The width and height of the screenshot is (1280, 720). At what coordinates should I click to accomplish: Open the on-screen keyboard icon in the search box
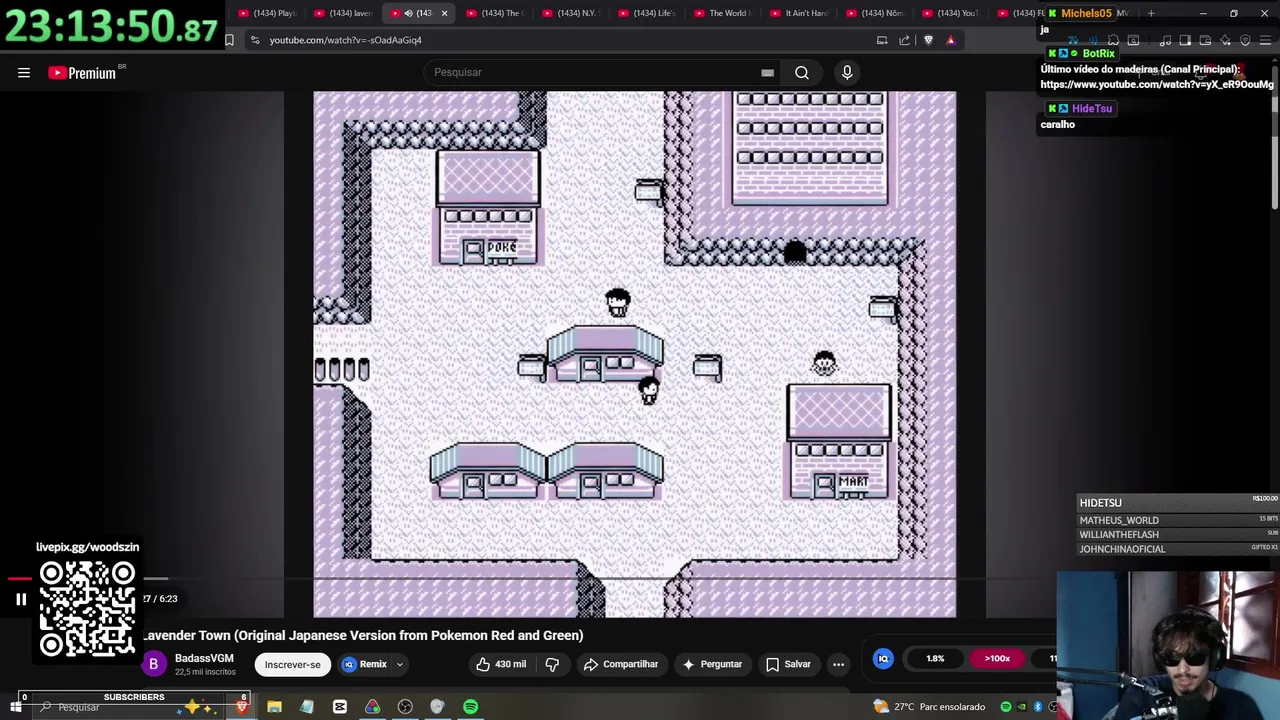click(767, 72)
